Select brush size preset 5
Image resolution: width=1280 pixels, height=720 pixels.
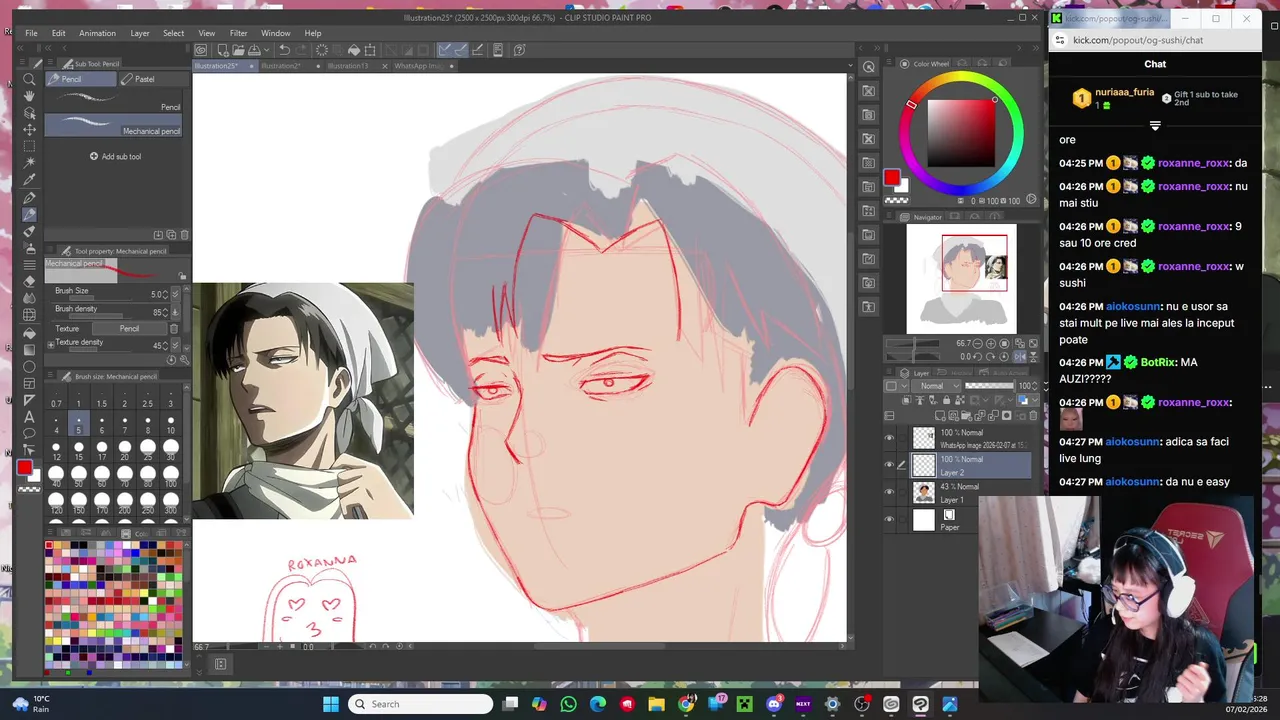click(78, 424)
